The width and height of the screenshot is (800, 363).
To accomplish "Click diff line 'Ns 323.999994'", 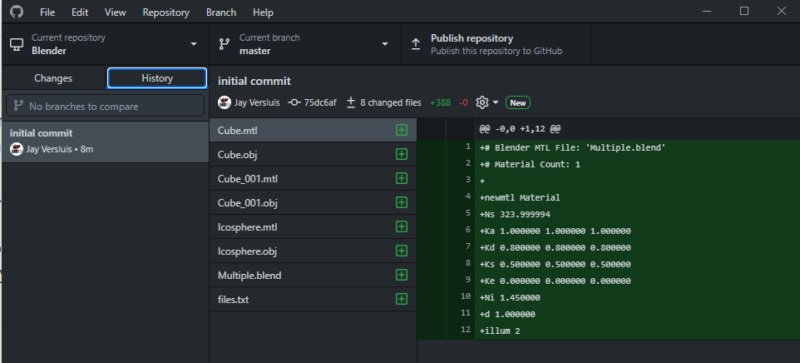I will (x=515, y=214).
